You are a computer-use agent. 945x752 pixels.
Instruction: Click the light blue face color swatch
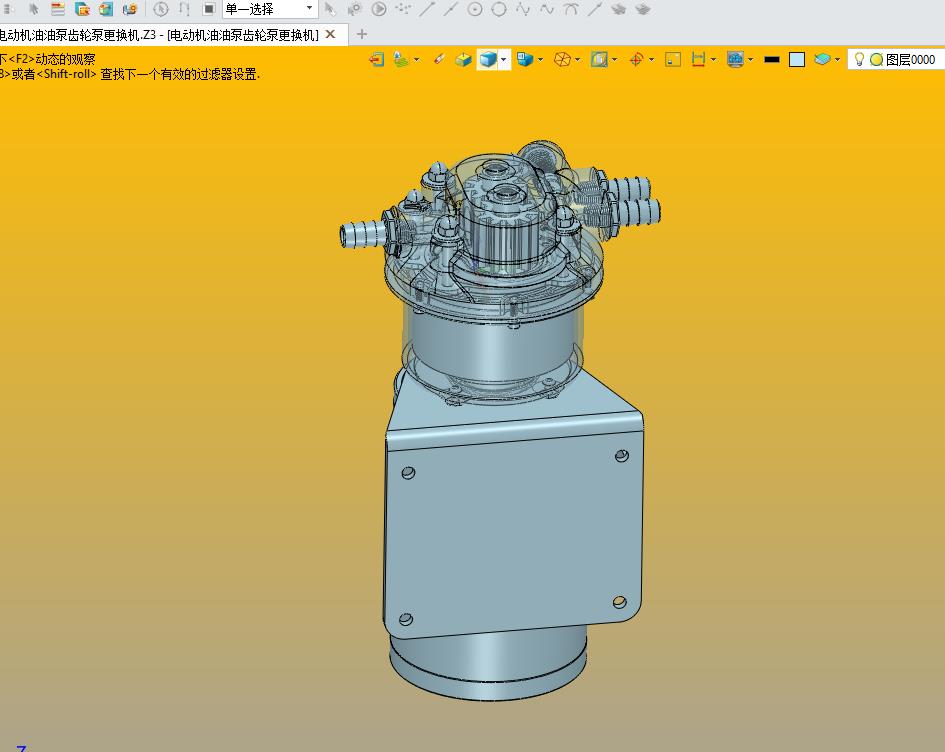(797, 60)
